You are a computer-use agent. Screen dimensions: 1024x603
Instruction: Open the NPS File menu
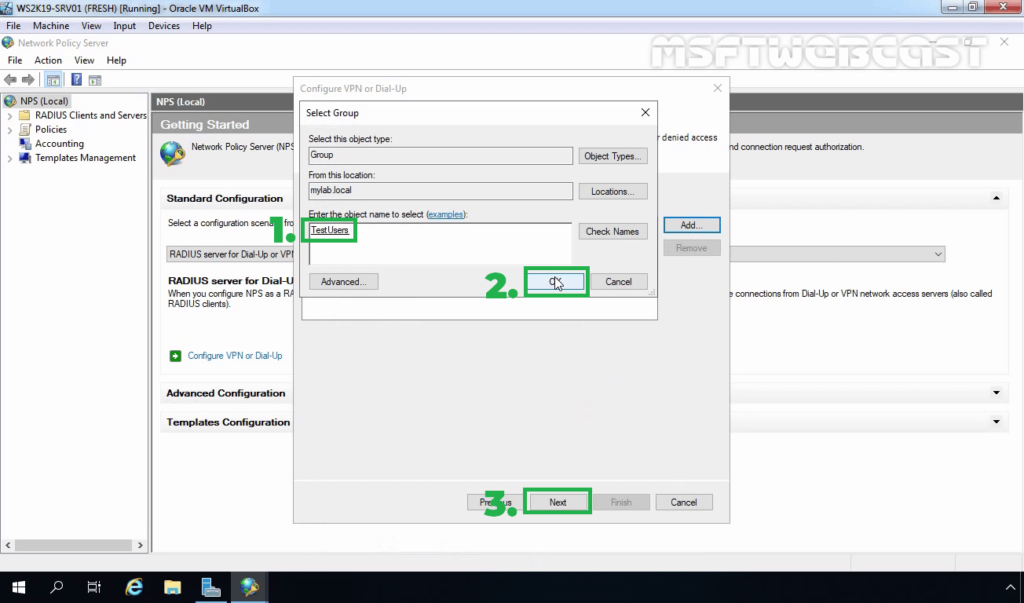click(14, 60)
